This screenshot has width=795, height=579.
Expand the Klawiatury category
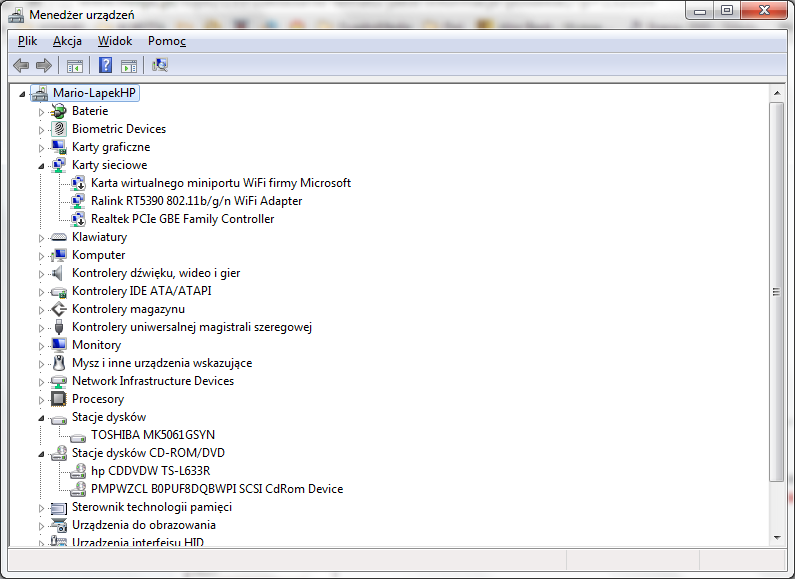41,238
